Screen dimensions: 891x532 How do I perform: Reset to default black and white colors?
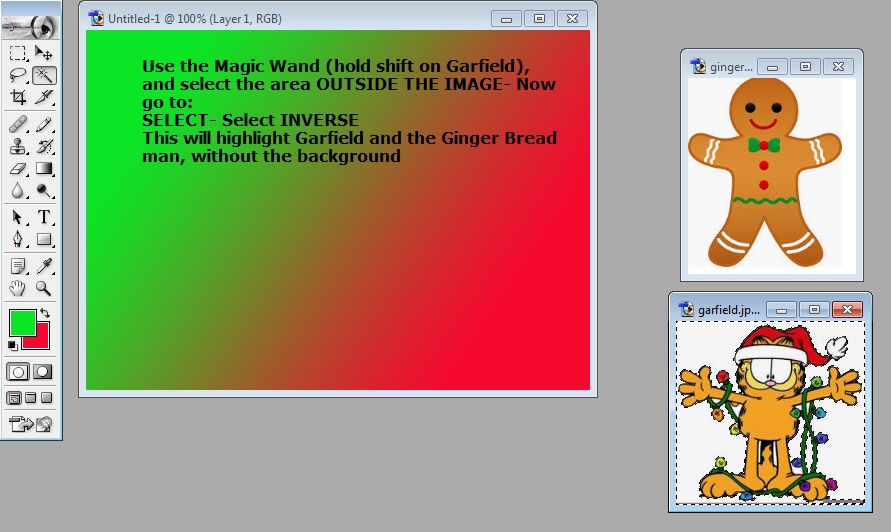tap(13, 346)
